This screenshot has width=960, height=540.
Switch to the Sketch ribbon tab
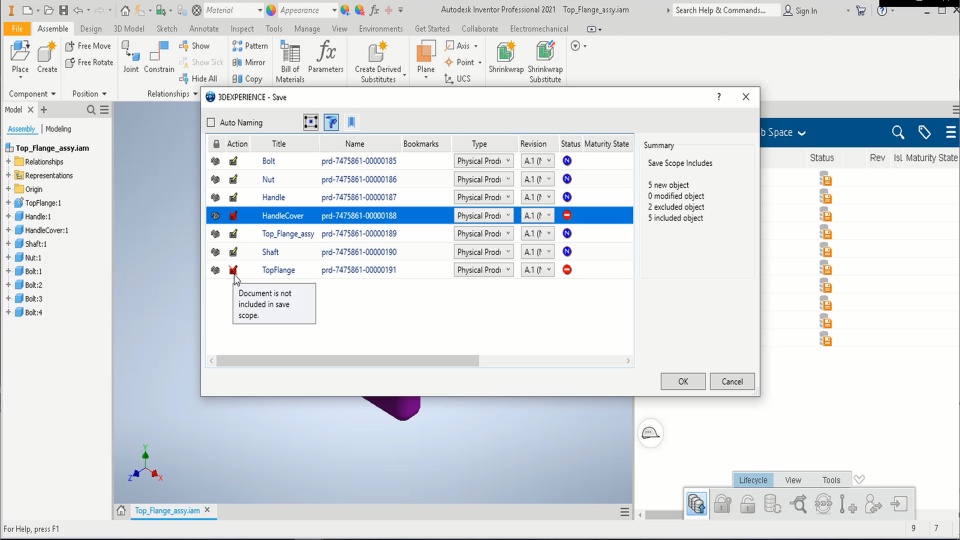(x=167, y=29)
